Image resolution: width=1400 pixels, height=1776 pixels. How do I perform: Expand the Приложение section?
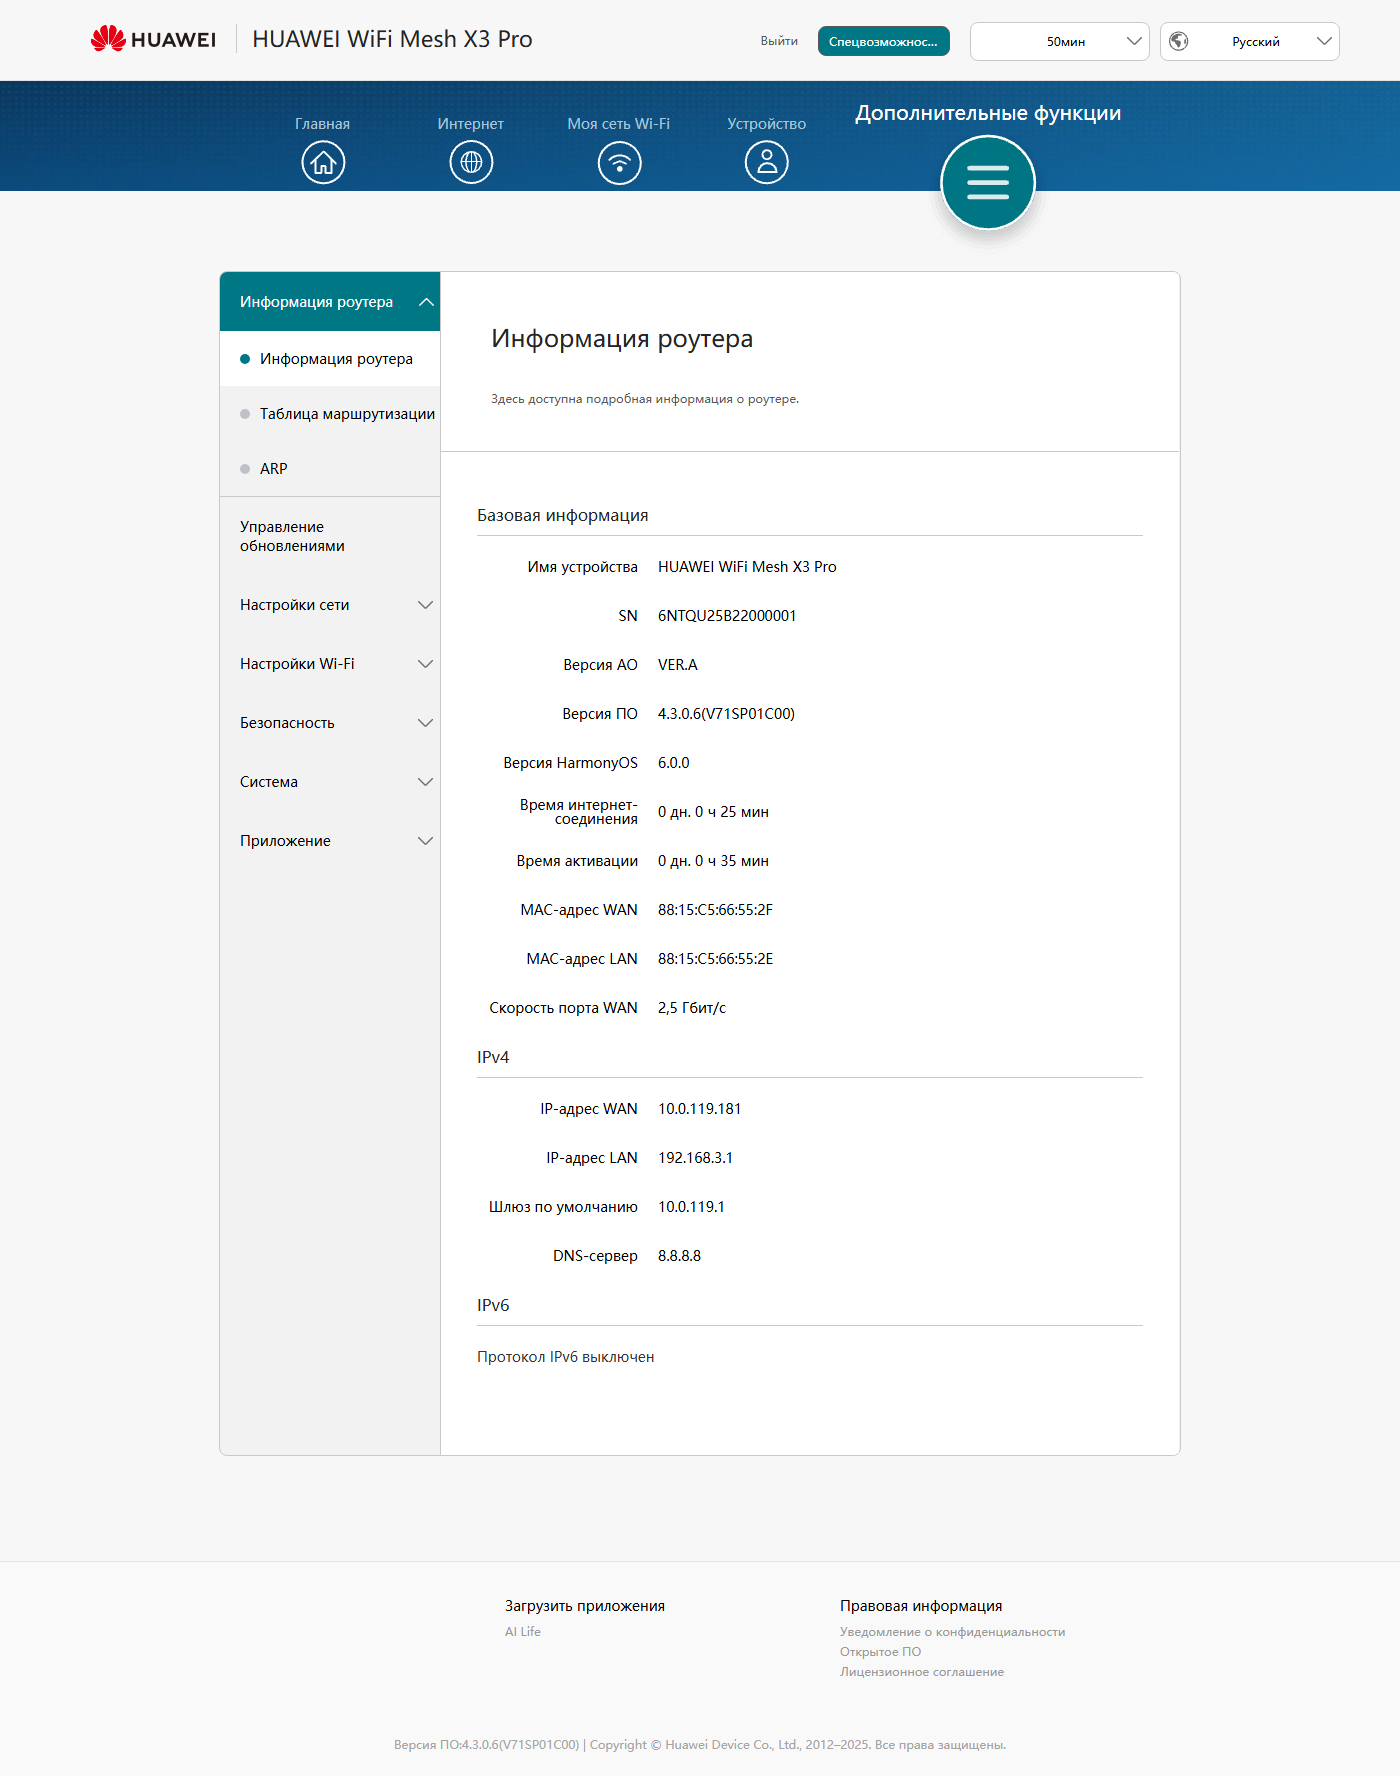click(x=330, y=841)
